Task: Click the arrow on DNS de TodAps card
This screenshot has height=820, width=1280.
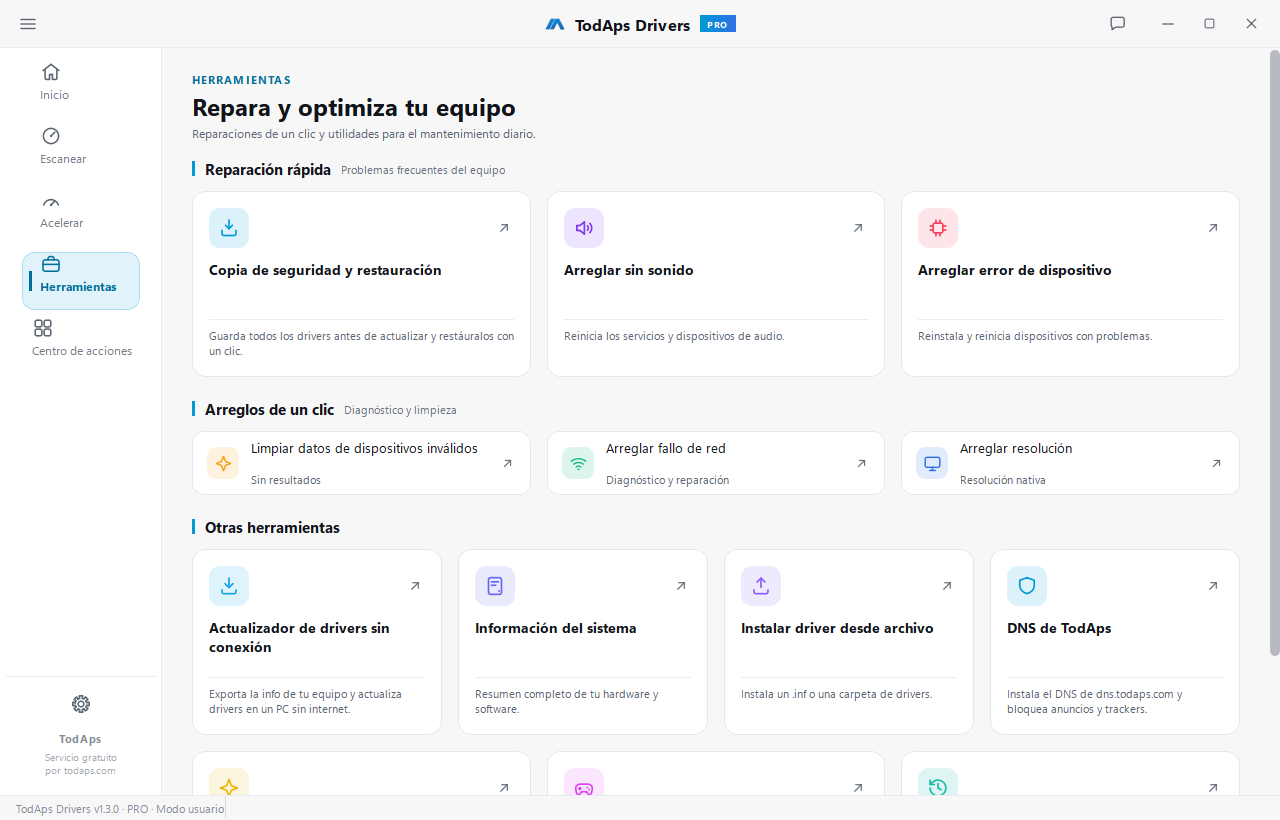Action: pyautogui.click(x=1213, y=586)
